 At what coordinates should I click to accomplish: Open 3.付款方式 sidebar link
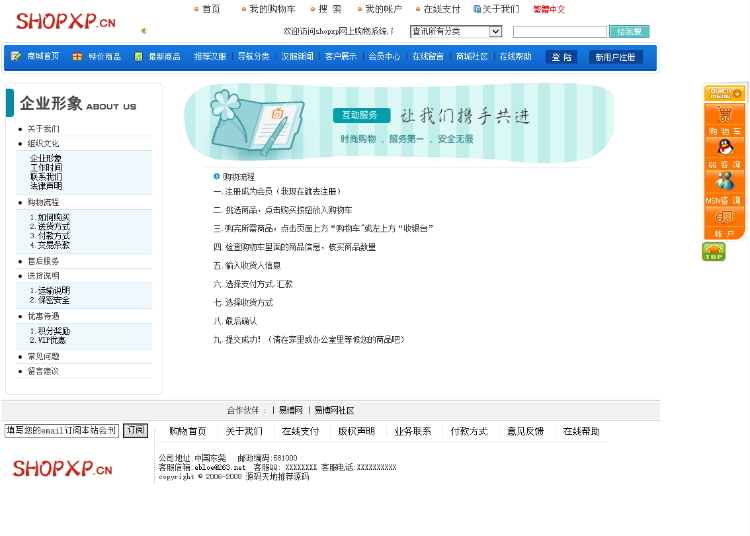[50, 236]
